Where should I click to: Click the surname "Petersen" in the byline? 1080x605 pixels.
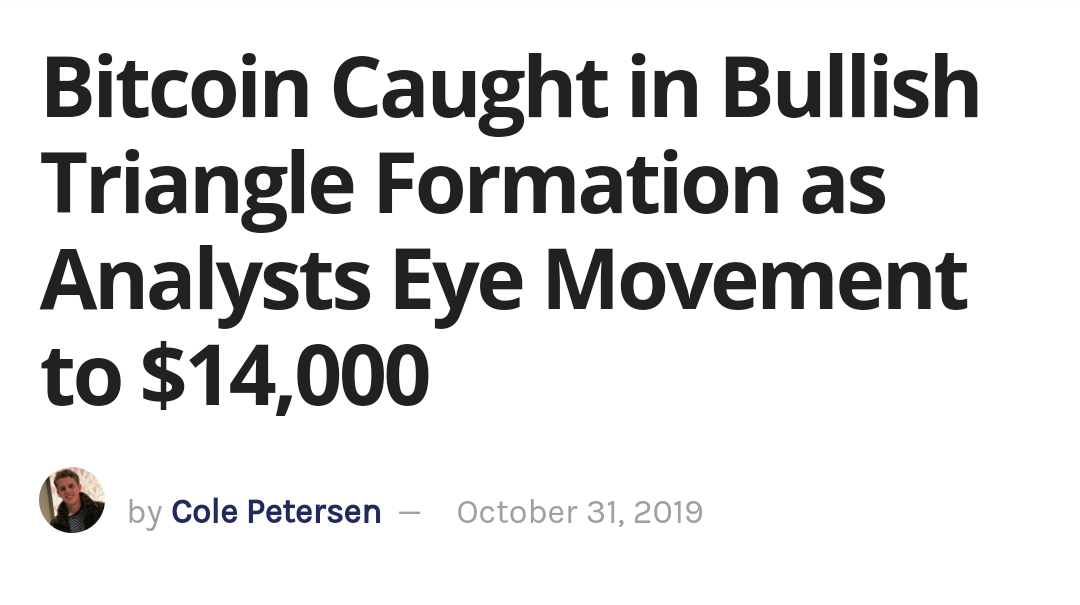314,512
